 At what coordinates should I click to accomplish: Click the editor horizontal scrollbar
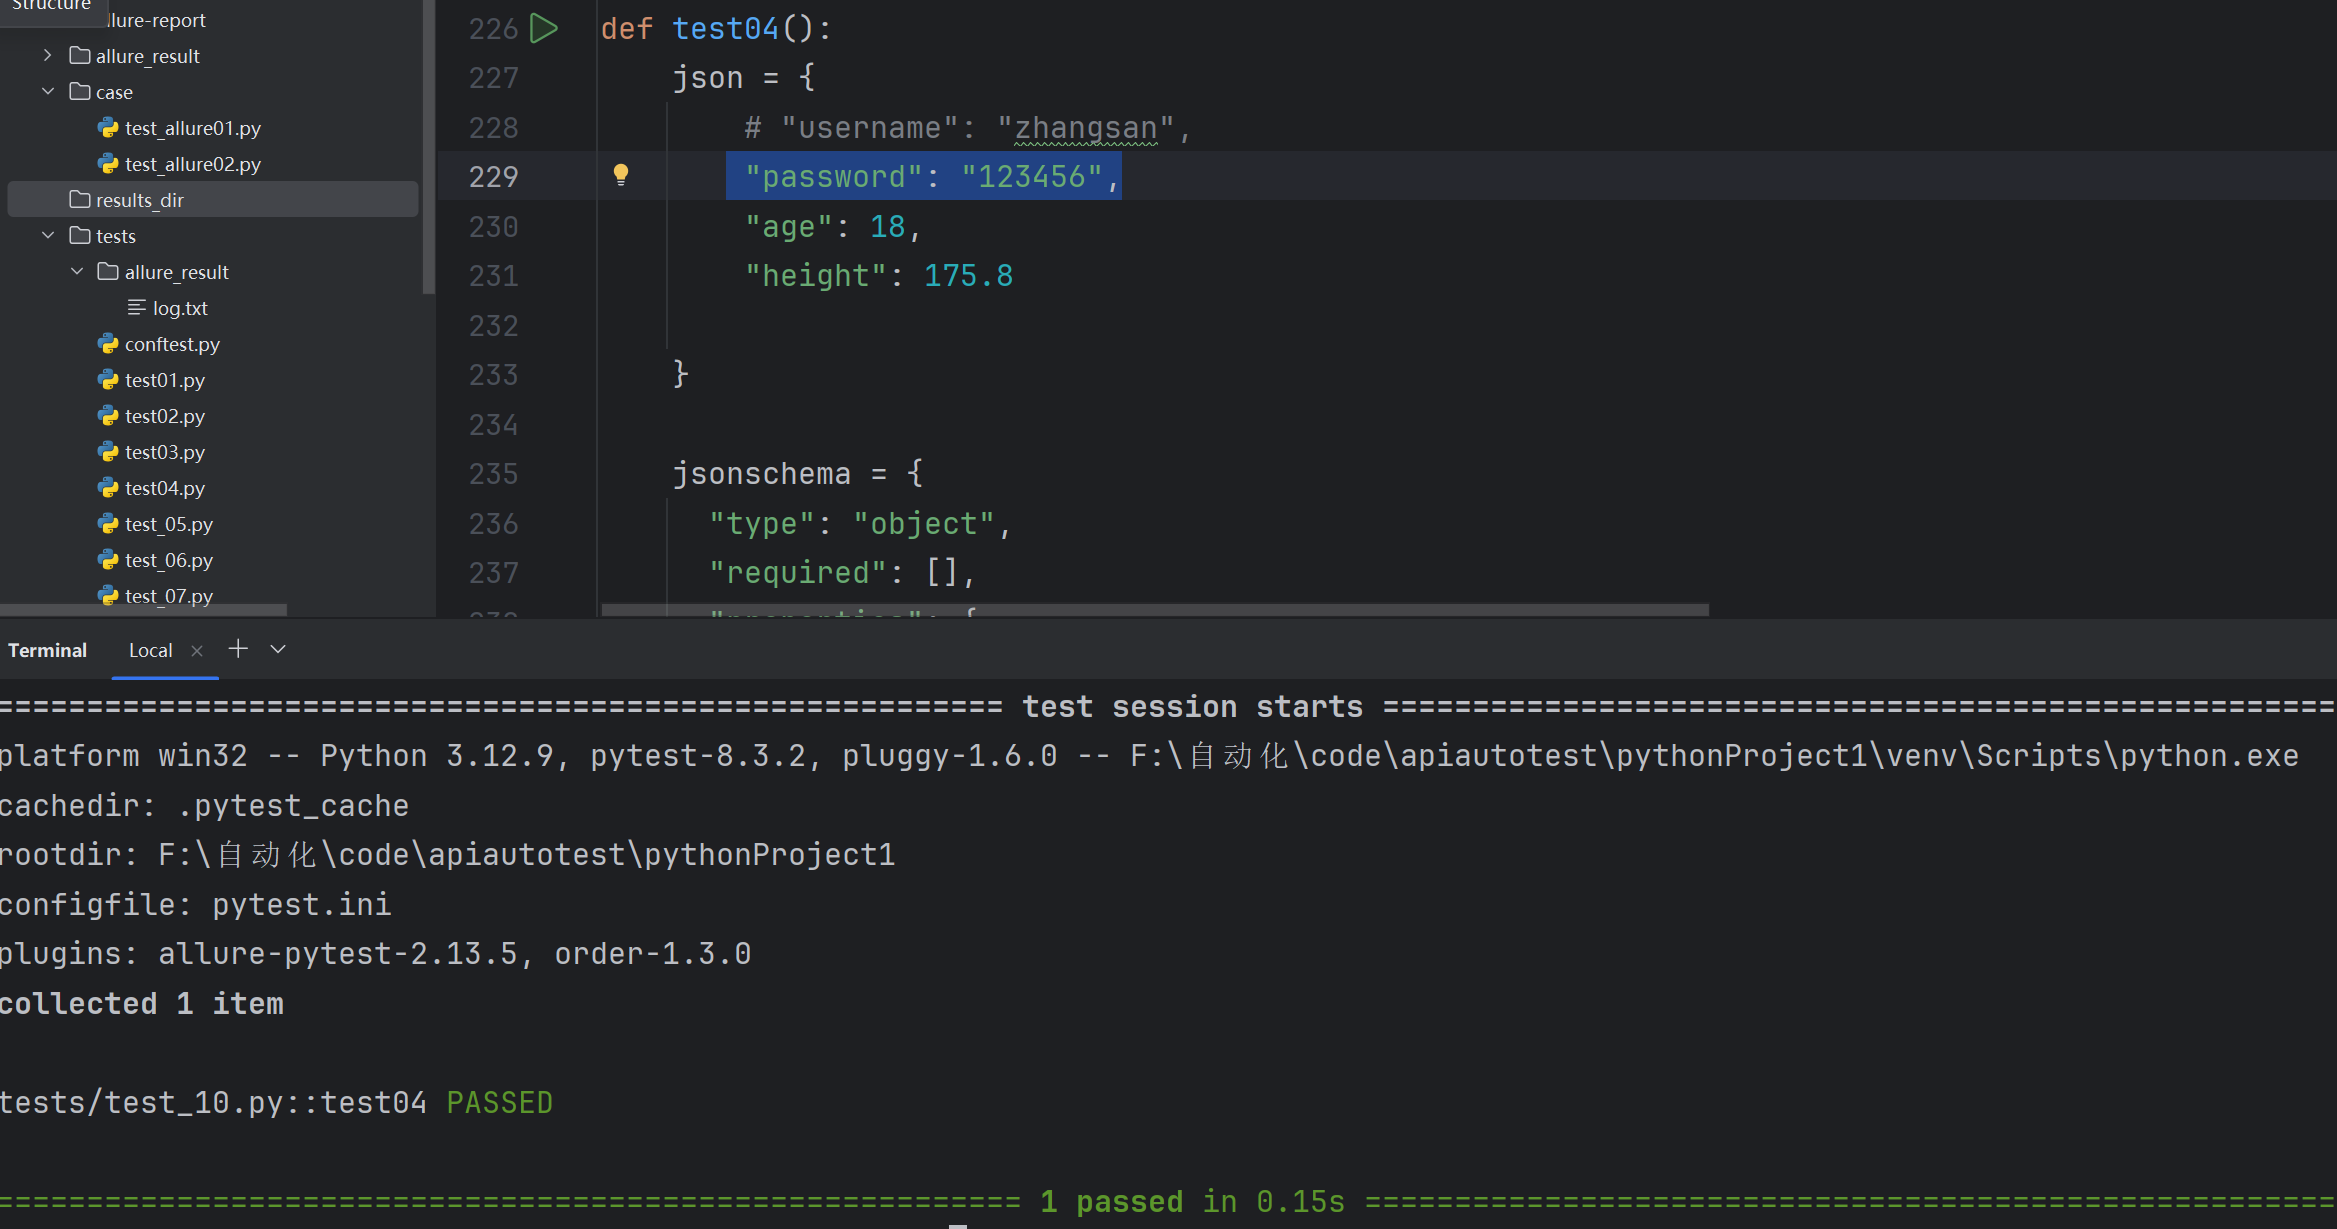[1155, 609]
